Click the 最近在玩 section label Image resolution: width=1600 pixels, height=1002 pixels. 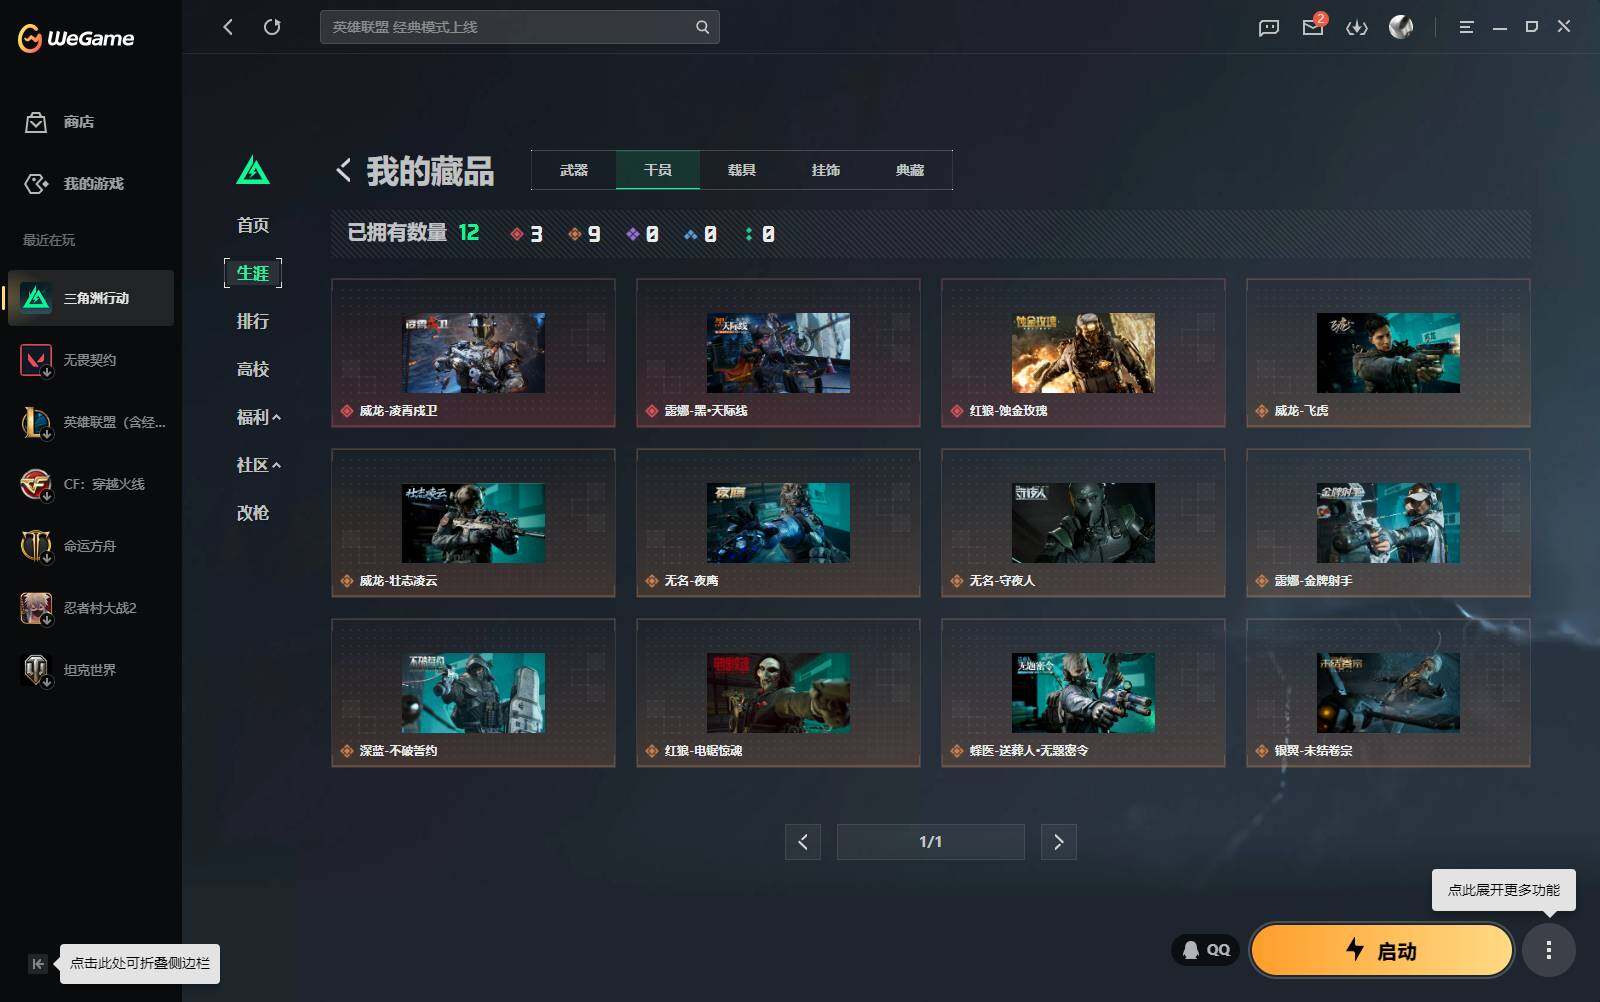(x=49, y=240)
